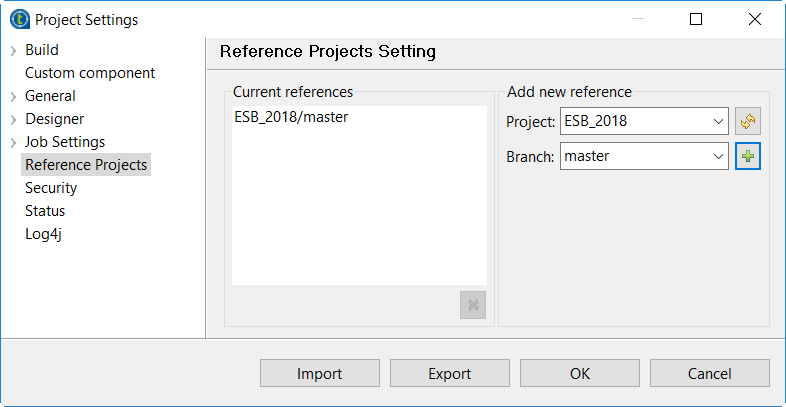Click the green plus add reference icon
The width and height of the screenshot is (786, 407).
click(x=748, y=156)
